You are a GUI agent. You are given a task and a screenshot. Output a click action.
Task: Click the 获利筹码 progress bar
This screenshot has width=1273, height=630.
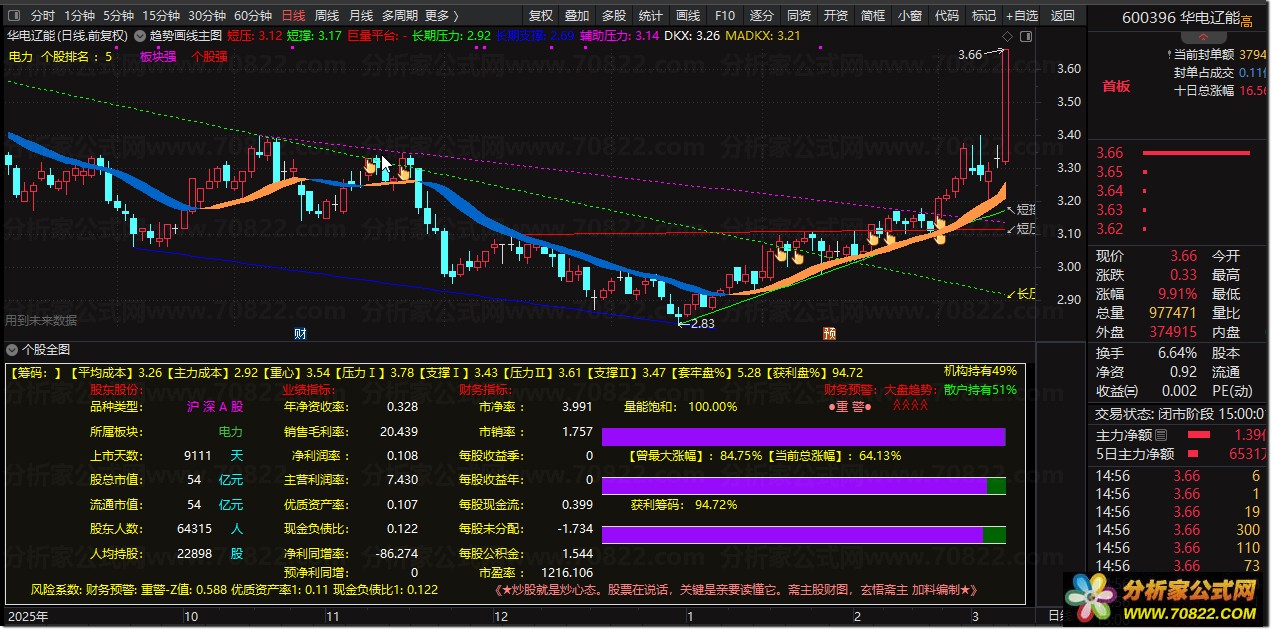click(803, 535)
